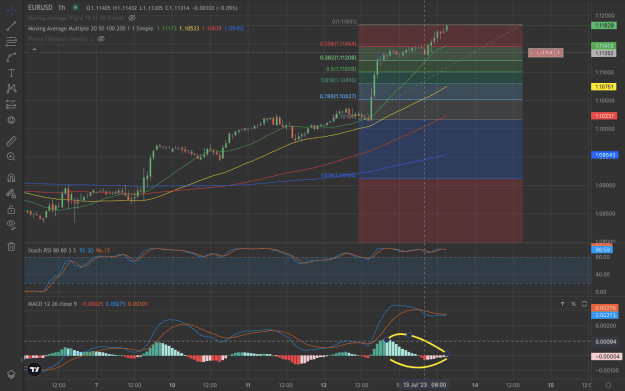Select the text annotation tool
The height and width of the screenshot is (391, 625).
coord(11,73)
